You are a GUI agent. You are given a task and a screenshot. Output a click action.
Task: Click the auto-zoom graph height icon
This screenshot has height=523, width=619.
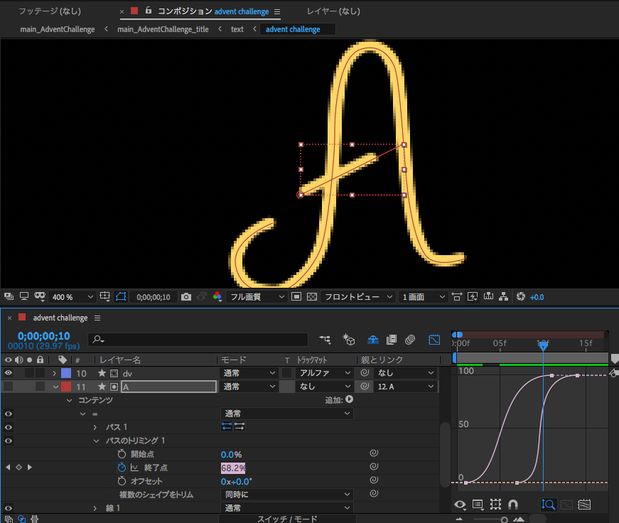pos(548,505)
